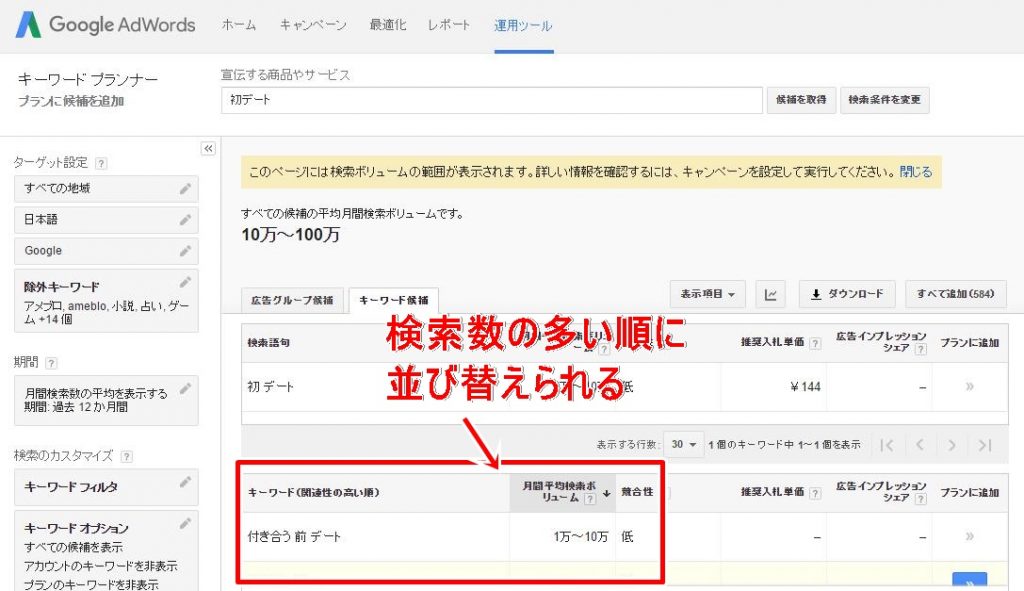Open help for 推奨入札単価 in top table

815,343
